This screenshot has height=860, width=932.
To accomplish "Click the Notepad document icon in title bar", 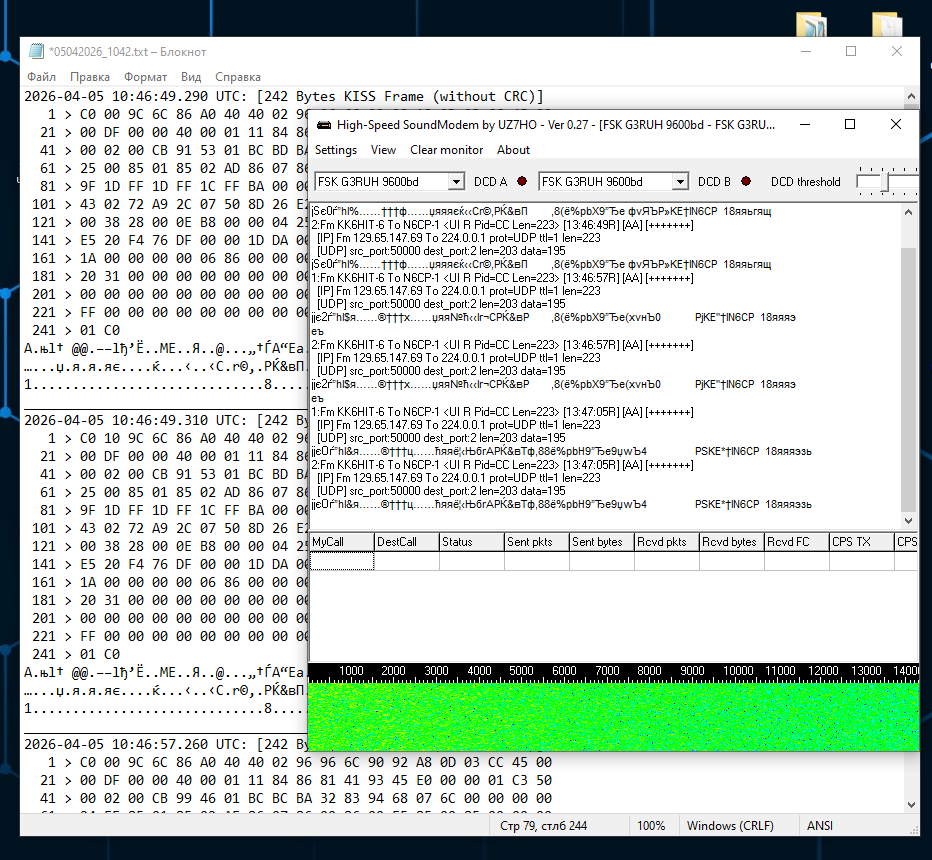I will point(36,52).
